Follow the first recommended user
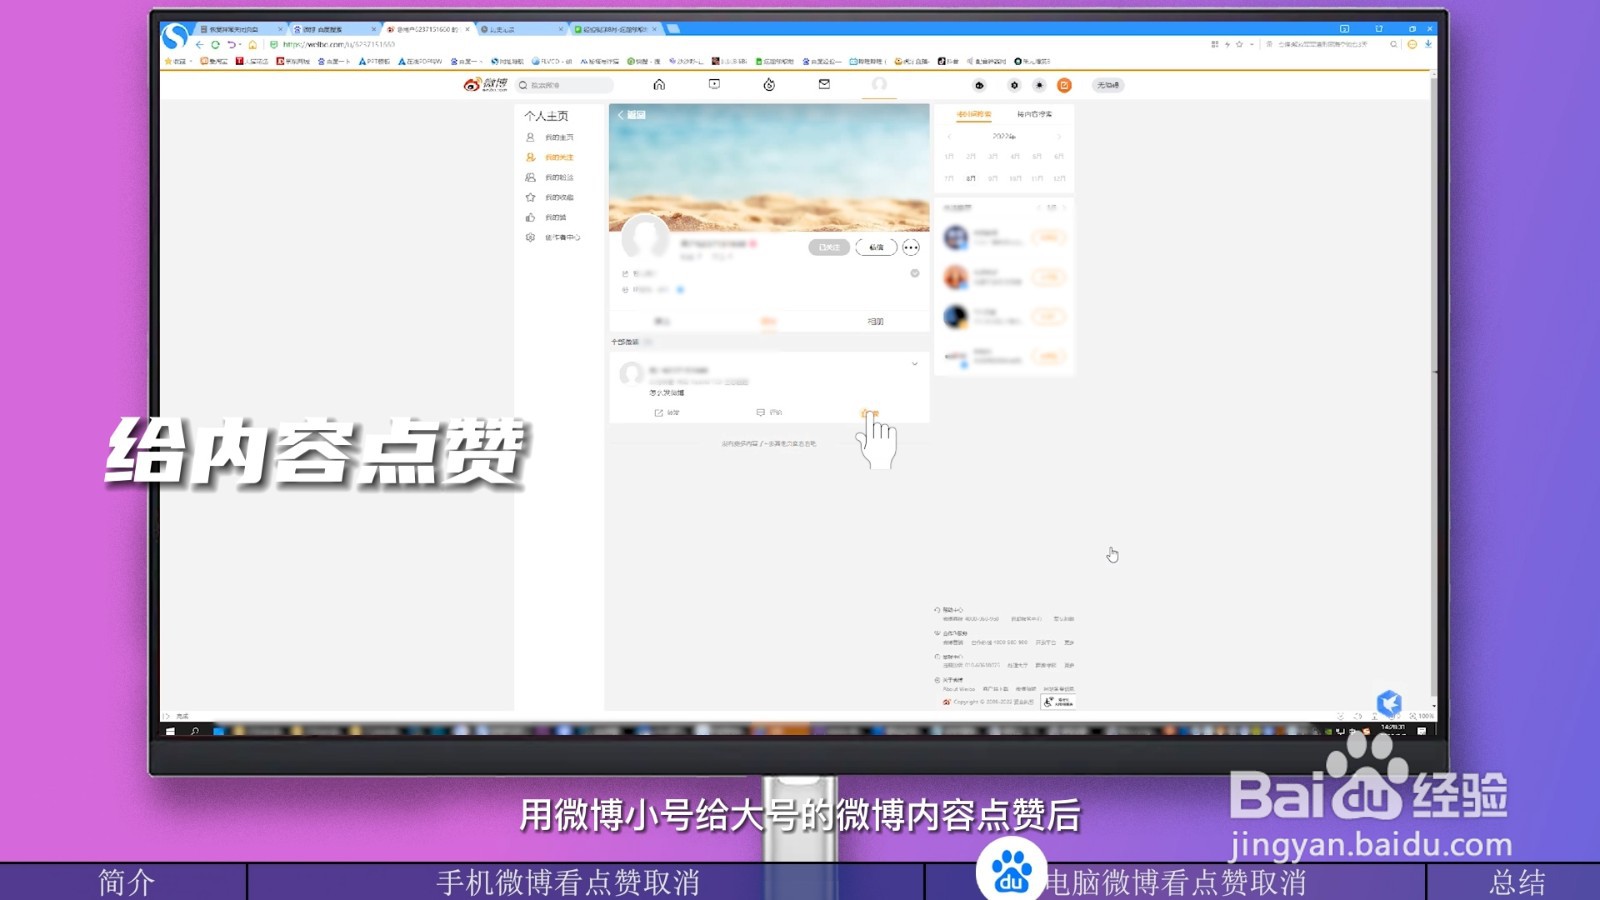 [x=1048, y=237]
